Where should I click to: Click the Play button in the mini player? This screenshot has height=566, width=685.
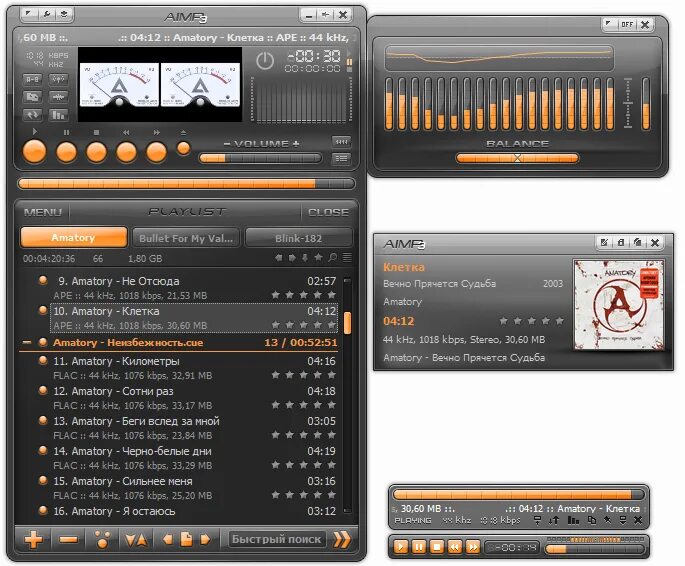(401, 547)
